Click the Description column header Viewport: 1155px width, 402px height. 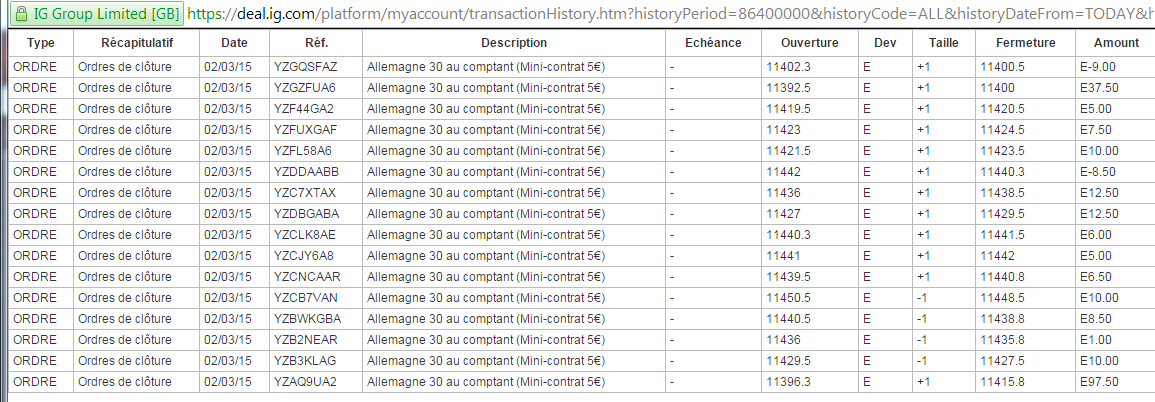coord(514,43)
